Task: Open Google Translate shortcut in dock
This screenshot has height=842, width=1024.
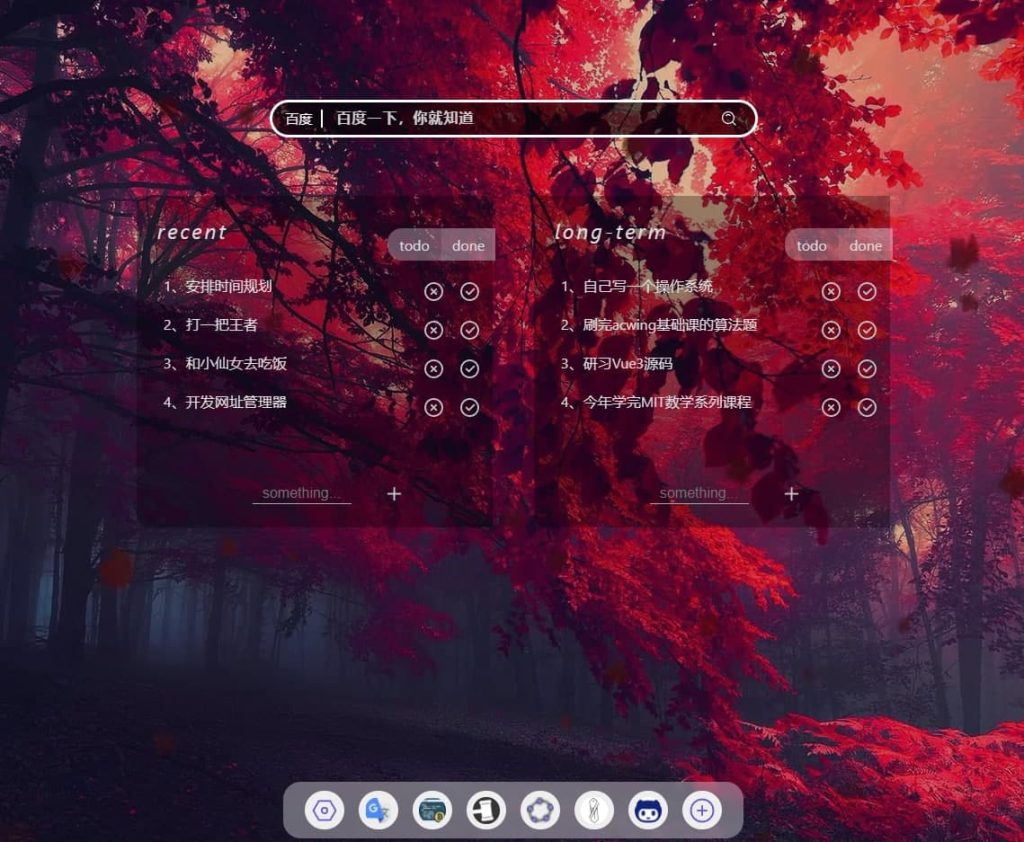Action: (x=378, y=810)
